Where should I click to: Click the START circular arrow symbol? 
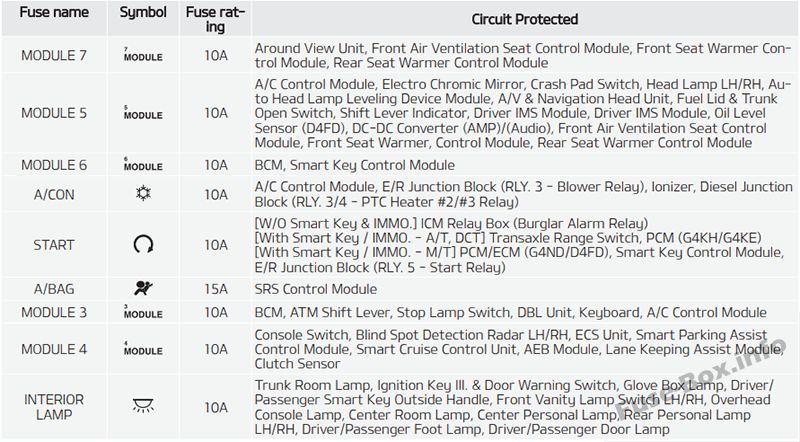[142, 245]
